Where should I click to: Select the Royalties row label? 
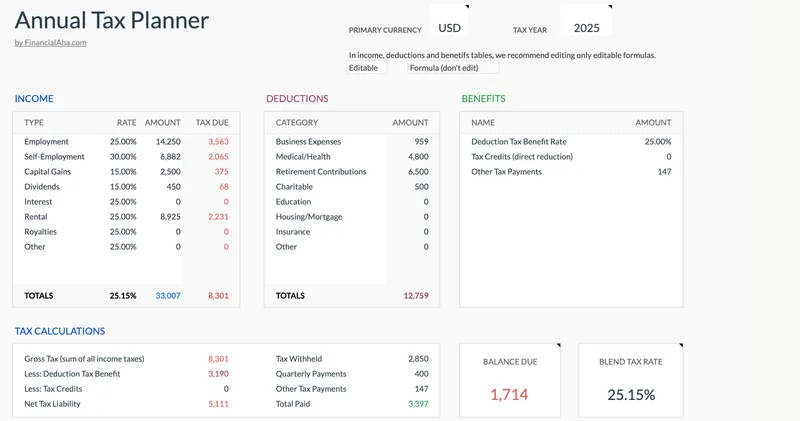(x=40, y=232)
